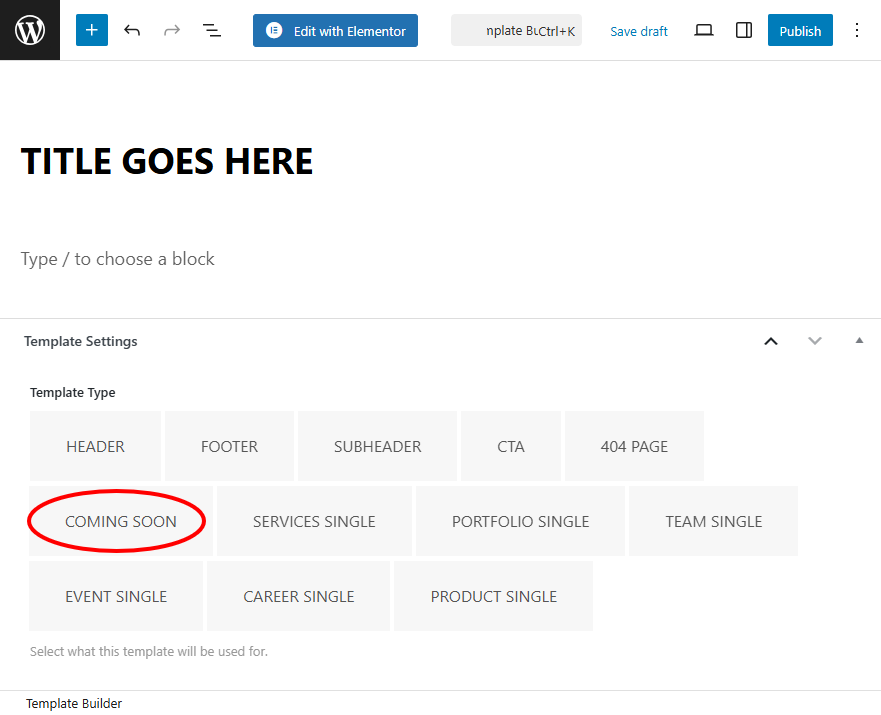The width and height of the screenshot is (881, 715).
Task: Click the laptop preview view icon
Action: point(704,30)
